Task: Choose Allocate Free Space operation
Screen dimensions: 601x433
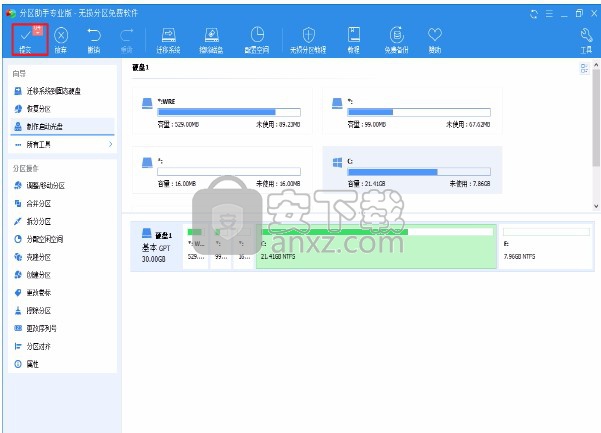Action: pos(63,239)
